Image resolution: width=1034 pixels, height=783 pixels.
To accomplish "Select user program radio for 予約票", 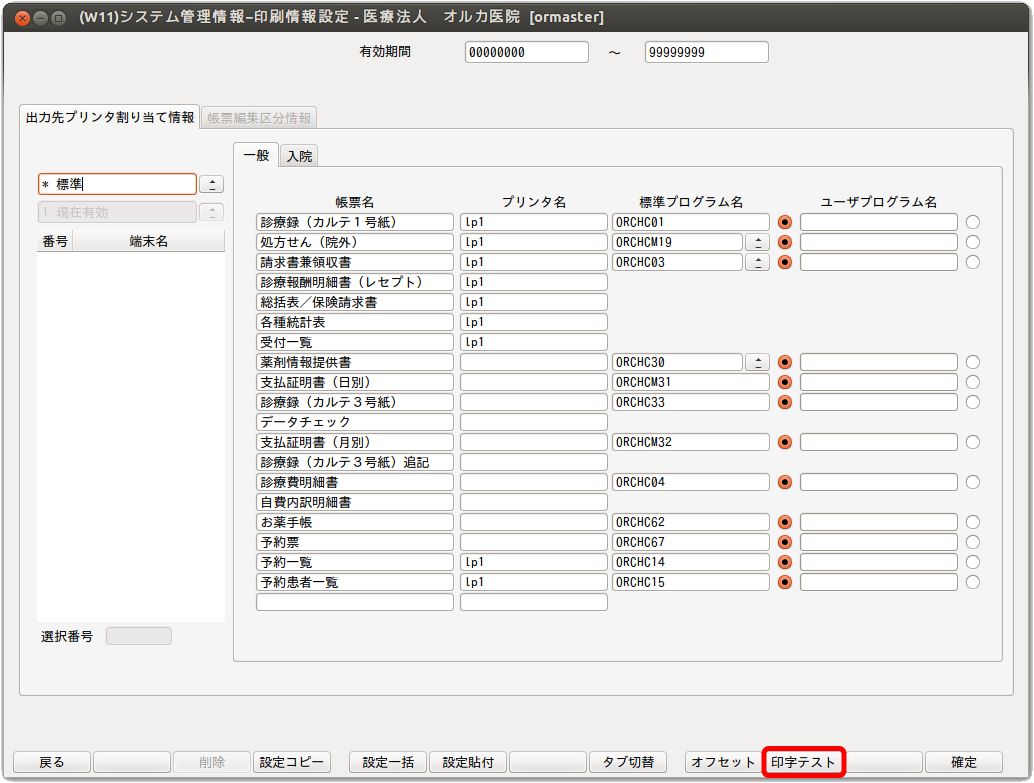I will [x=973, y=542].
